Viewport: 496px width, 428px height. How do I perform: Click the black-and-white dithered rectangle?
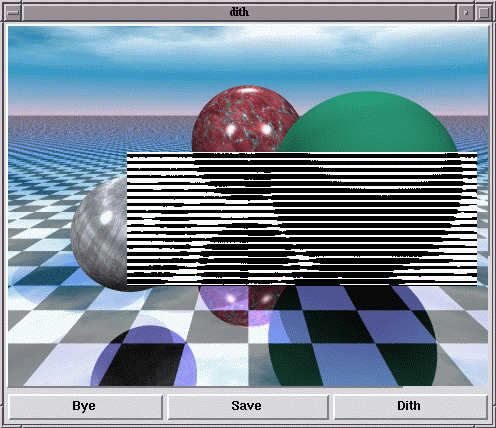pos(302,219)
